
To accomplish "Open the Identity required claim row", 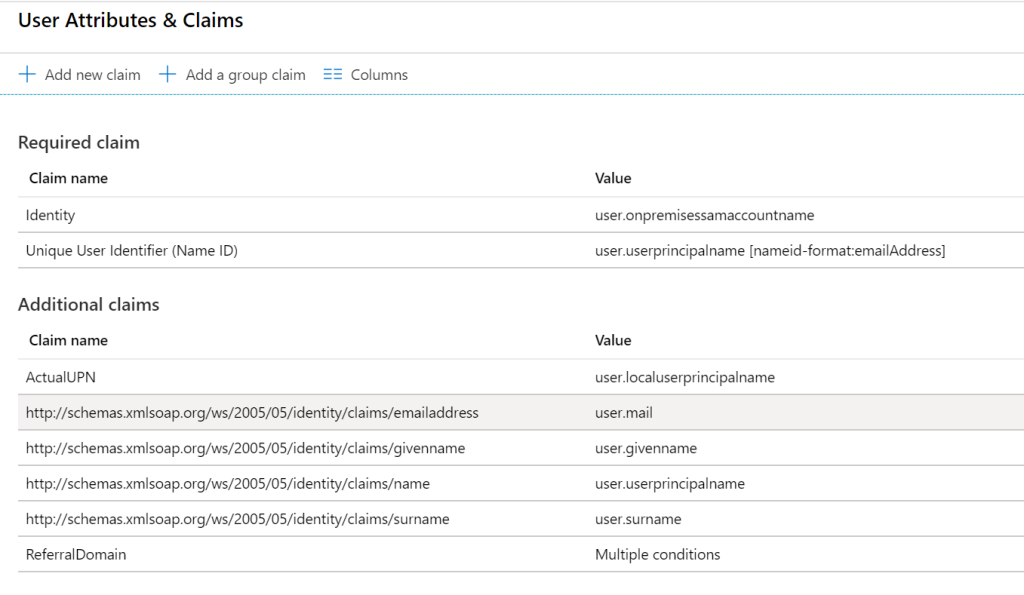I will 520,215.
